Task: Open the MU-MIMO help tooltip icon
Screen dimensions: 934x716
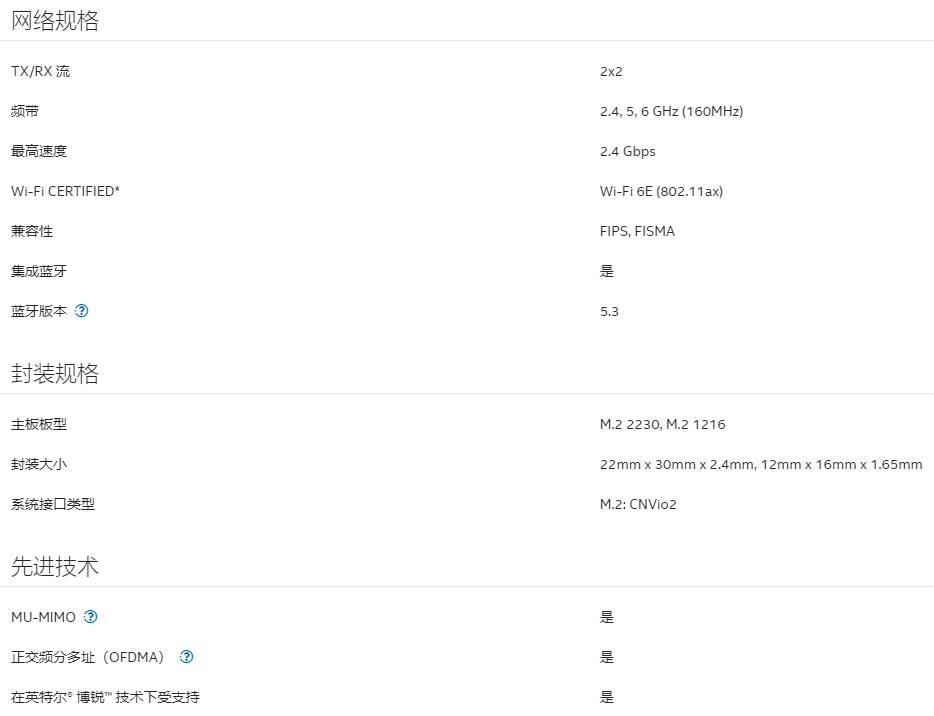Action: point(91,617)
